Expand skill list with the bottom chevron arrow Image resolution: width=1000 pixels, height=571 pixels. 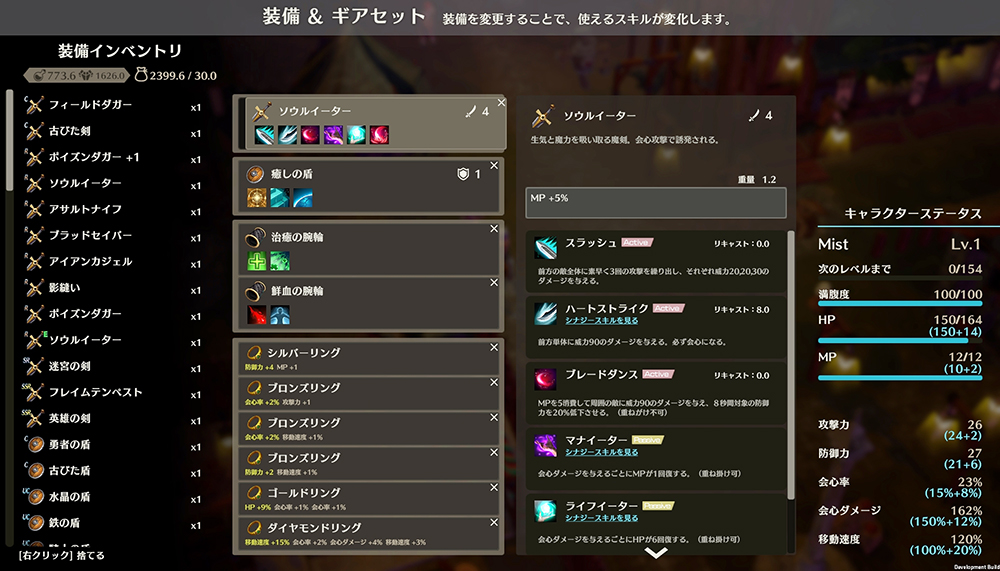pos(656,552)
